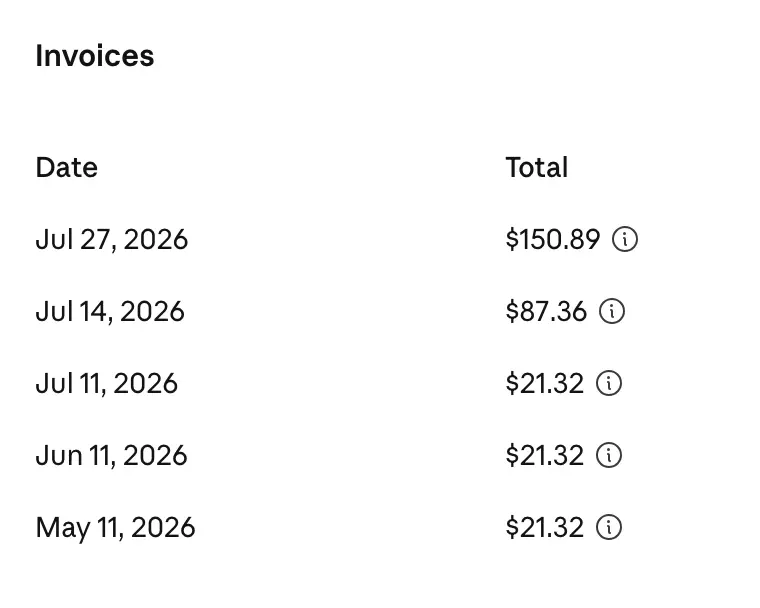The image size is (760, 608).
Task: Select the Jul 27, 2026 invoice date
Action: point(111,240)
